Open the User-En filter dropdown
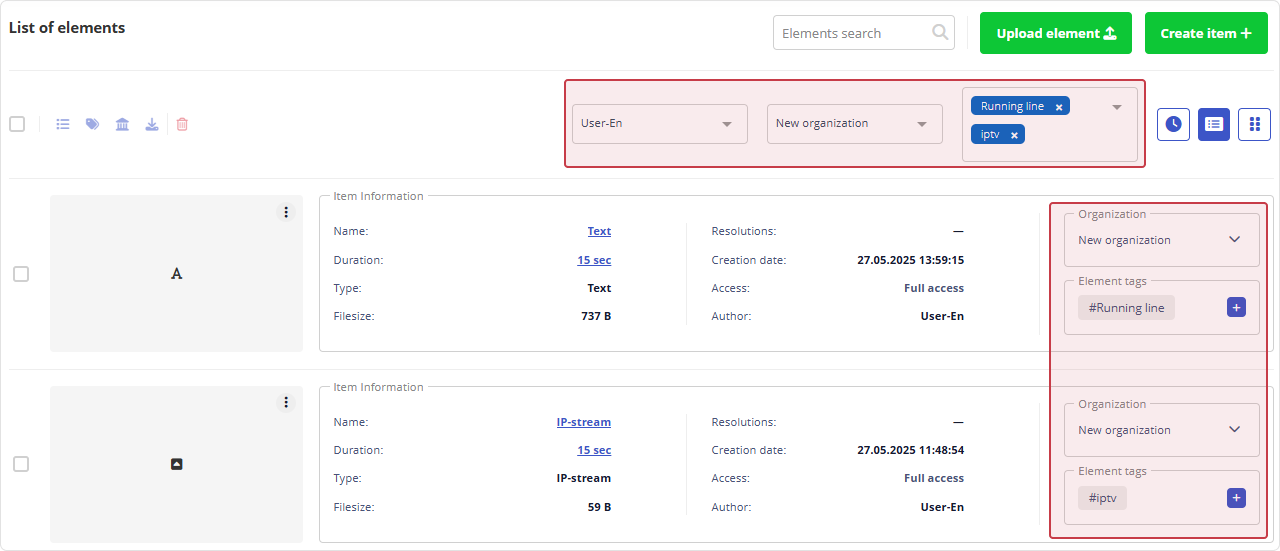 [659, 124]
